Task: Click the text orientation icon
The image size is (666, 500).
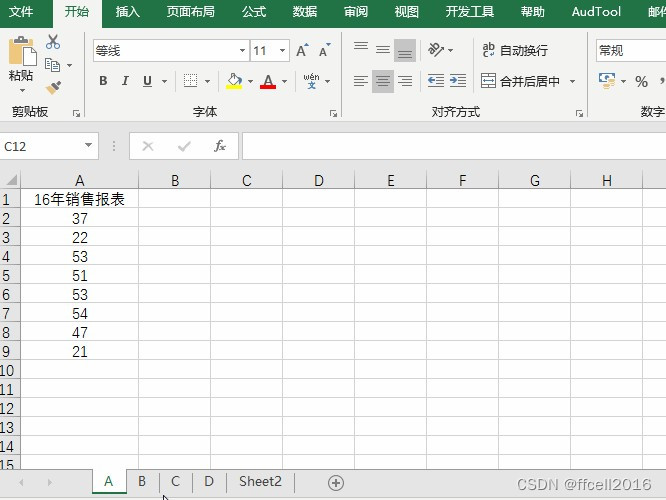Action: pos(436,50)
